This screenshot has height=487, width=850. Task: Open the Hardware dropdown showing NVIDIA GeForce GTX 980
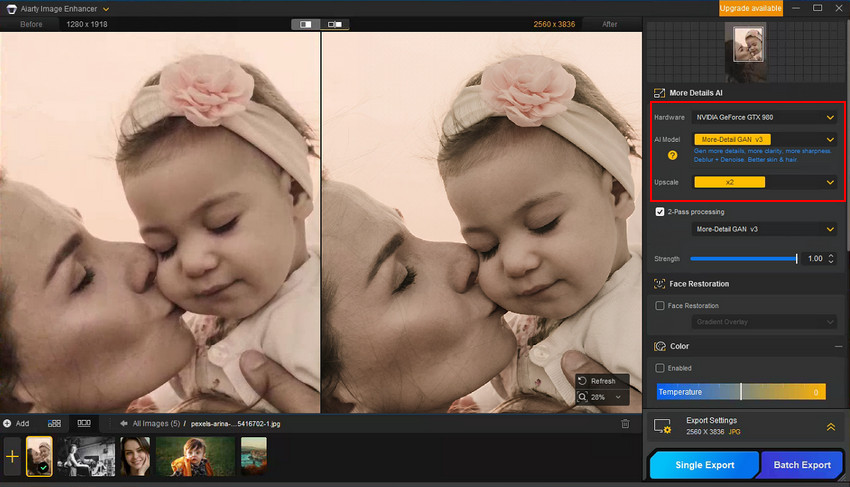coord(764,117)
